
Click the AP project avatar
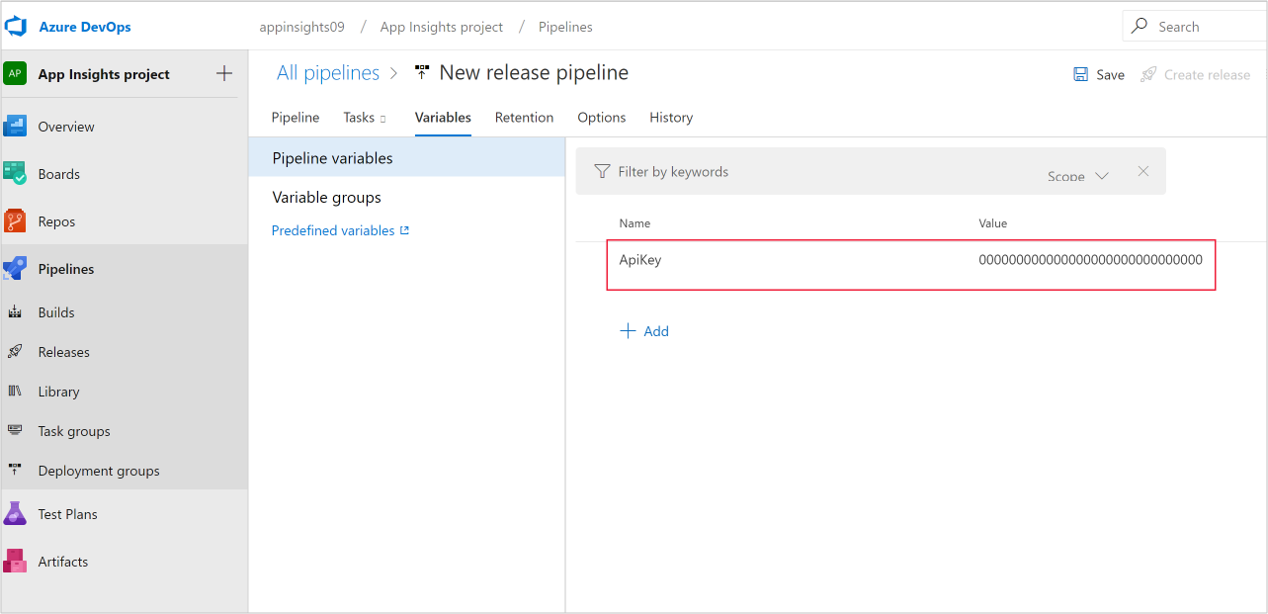coord(15,74)
